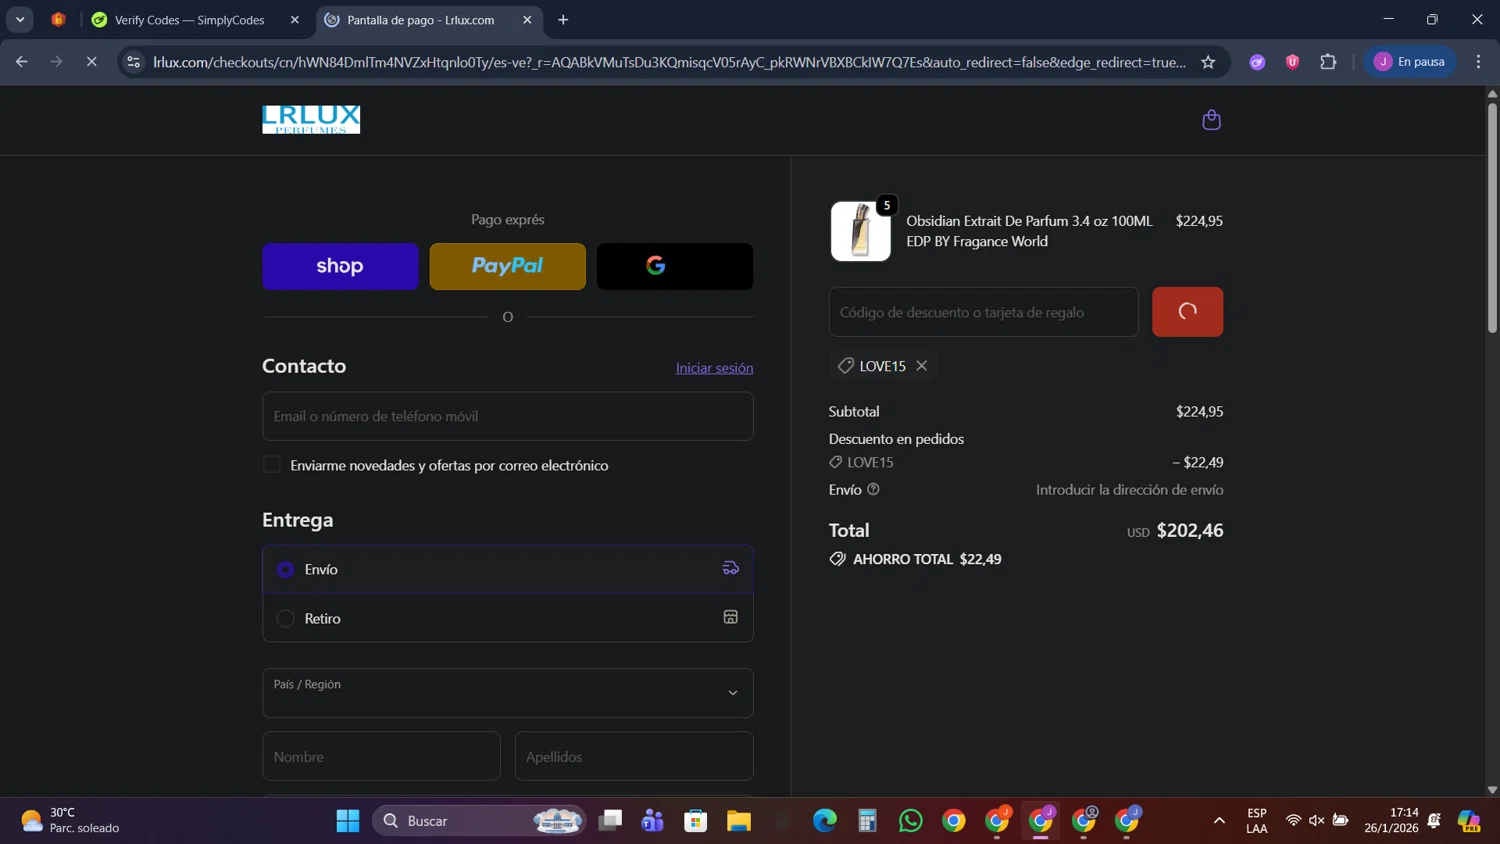The width and height of the screenshot is (1500, 844).
Task: Open the Chrome three-dot menu
Action: click(x=1478, y=62)
